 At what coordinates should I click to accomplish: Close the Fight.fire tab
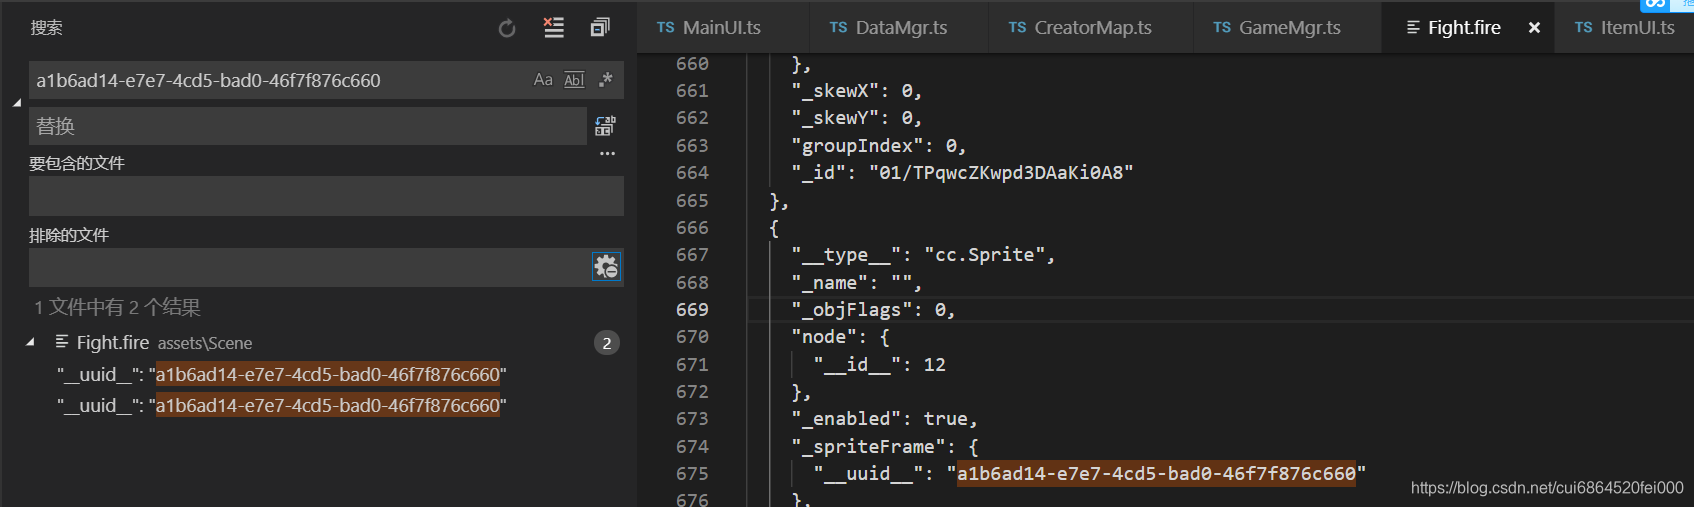1534,28
